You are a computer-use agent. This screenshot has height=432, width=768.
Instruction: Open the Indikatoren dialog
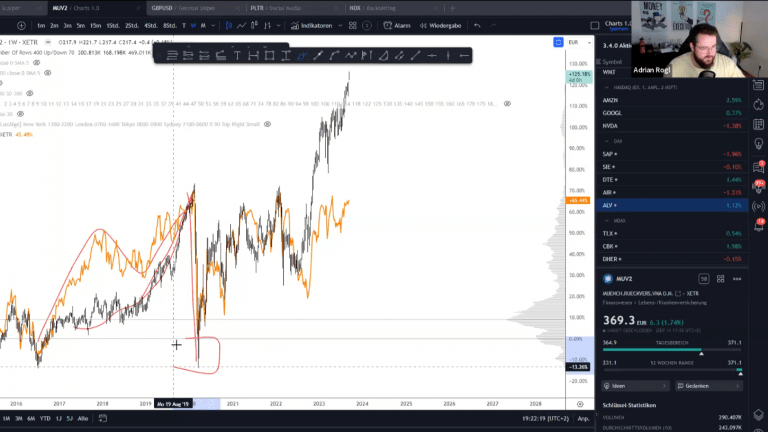pyautogui.click(x=312, y=25)
